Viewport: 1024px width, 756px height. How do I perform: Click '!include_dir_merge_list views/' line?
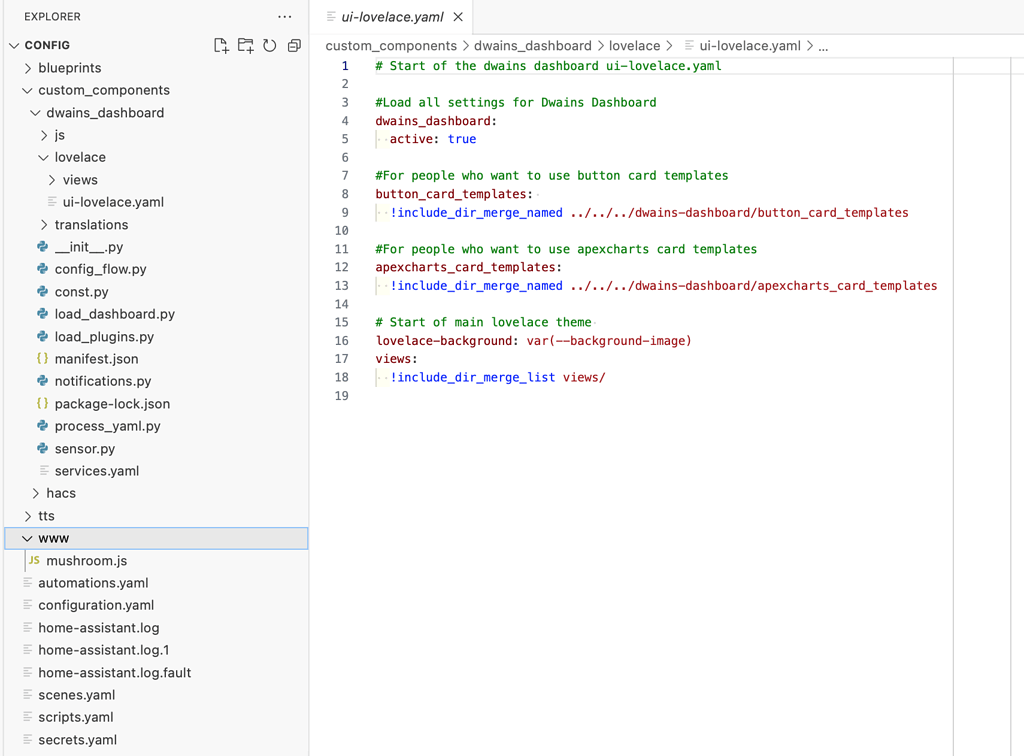point(498,377)
